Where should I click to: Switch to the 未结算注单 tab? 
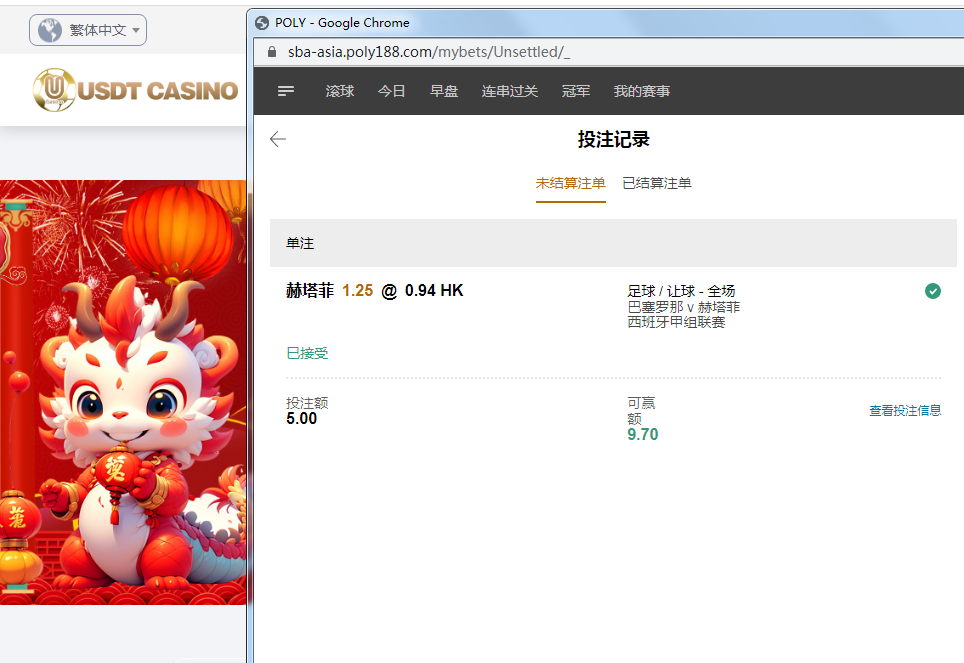point(571,183)
